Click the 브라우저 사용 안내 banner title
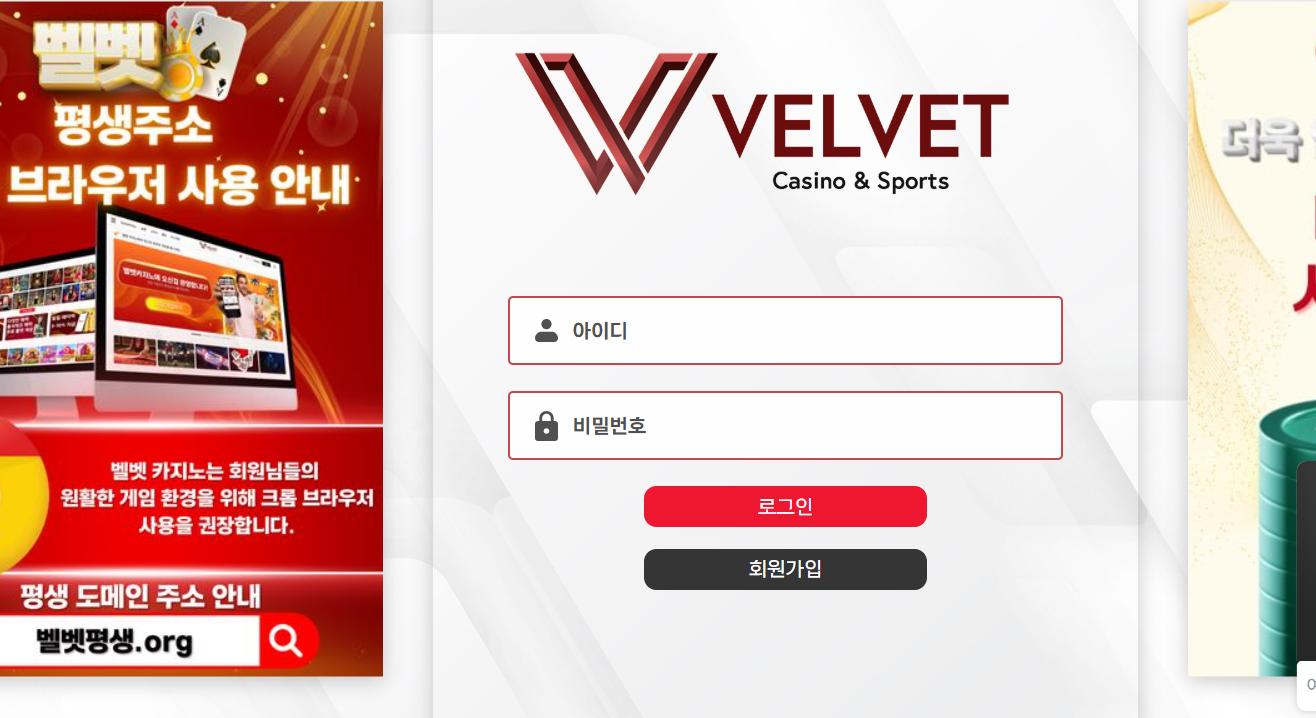1316x718 pixels. tap(180, 183)
